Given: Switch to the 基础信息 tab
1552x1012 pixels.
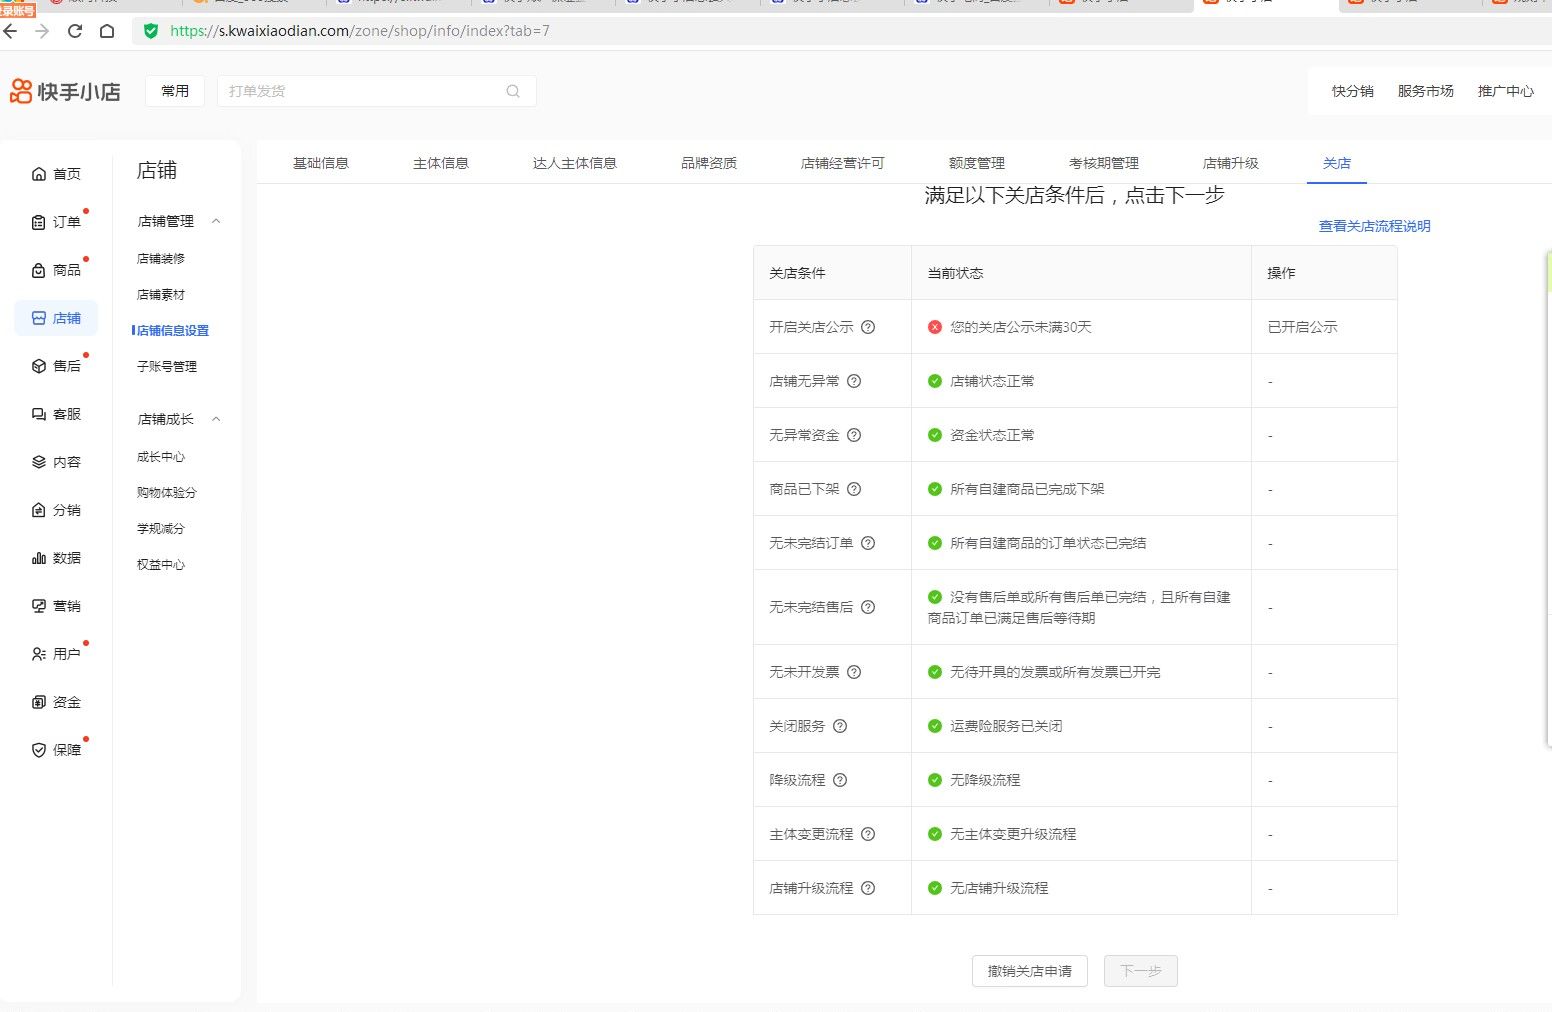Looking at the screenshot, I should (x=320, y=163).
